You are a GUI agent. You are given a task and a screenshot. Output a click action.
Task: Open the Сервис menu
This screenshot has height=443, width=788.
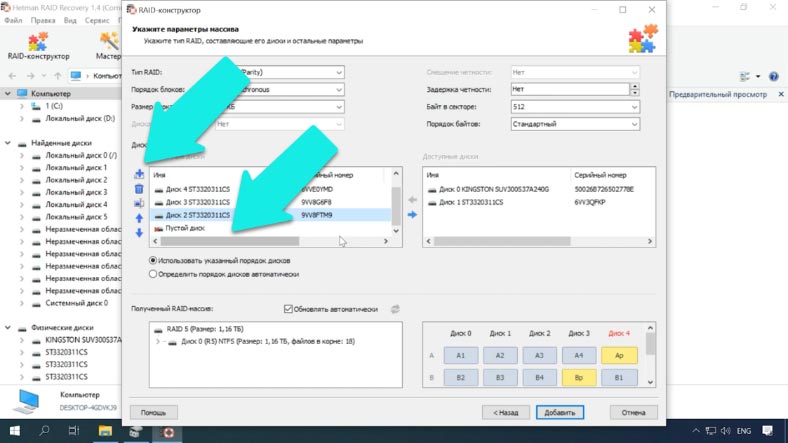97,20
